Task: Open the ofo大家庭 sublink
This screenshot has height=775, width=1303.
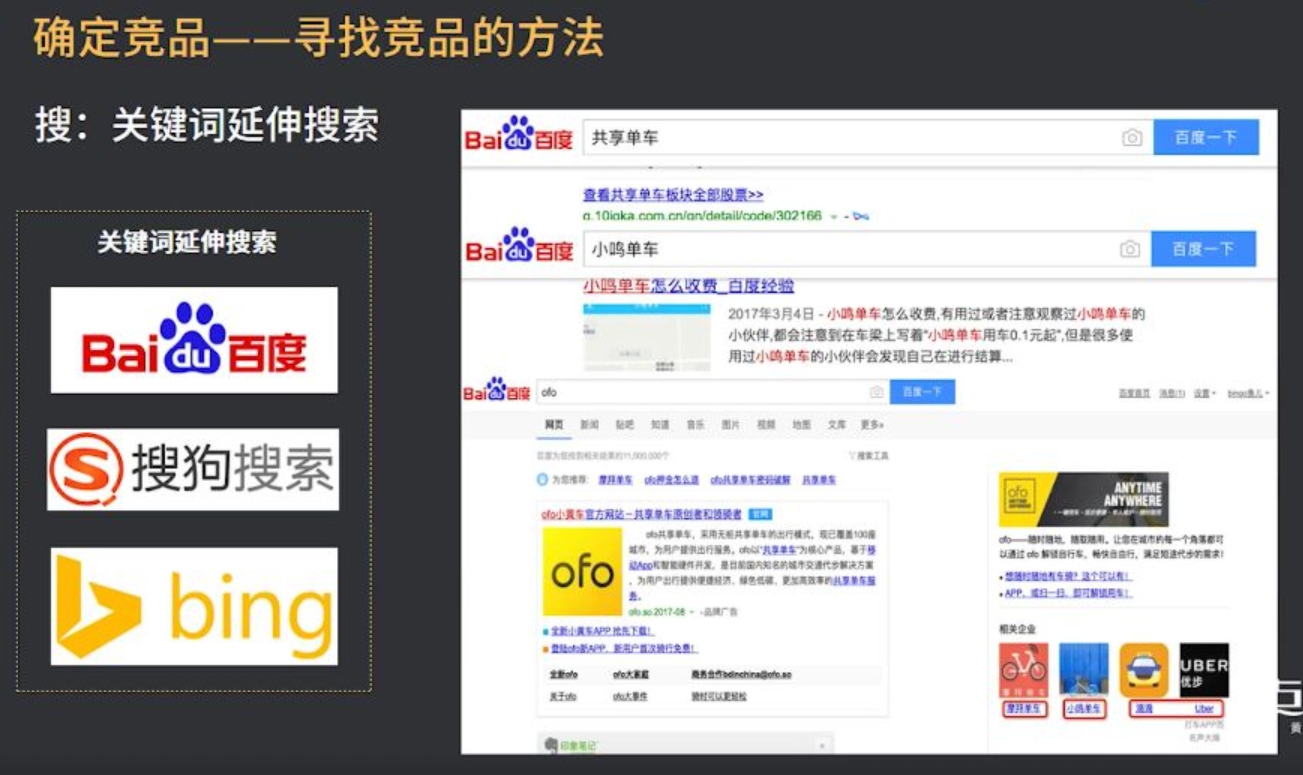Action: coord(629,675)
